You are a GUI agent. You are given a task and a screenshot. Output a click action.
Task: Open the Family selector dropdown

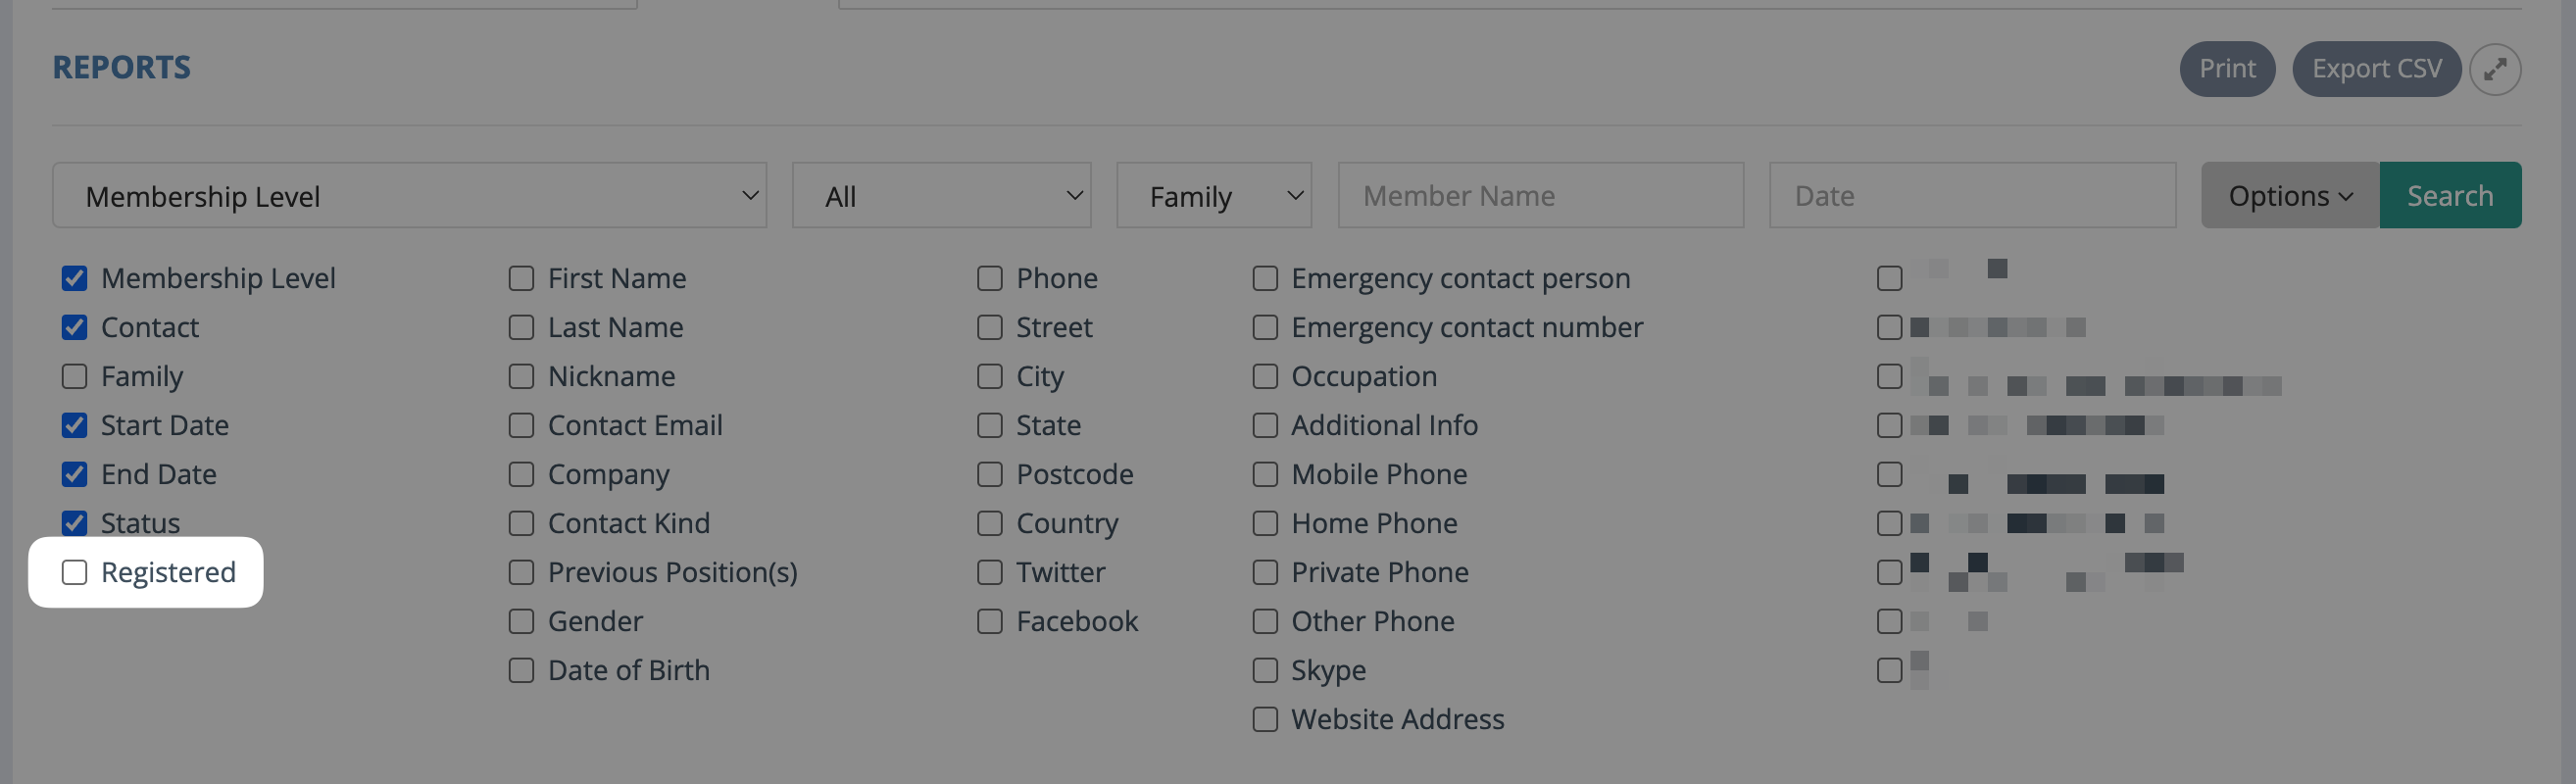click(1213, 196)
